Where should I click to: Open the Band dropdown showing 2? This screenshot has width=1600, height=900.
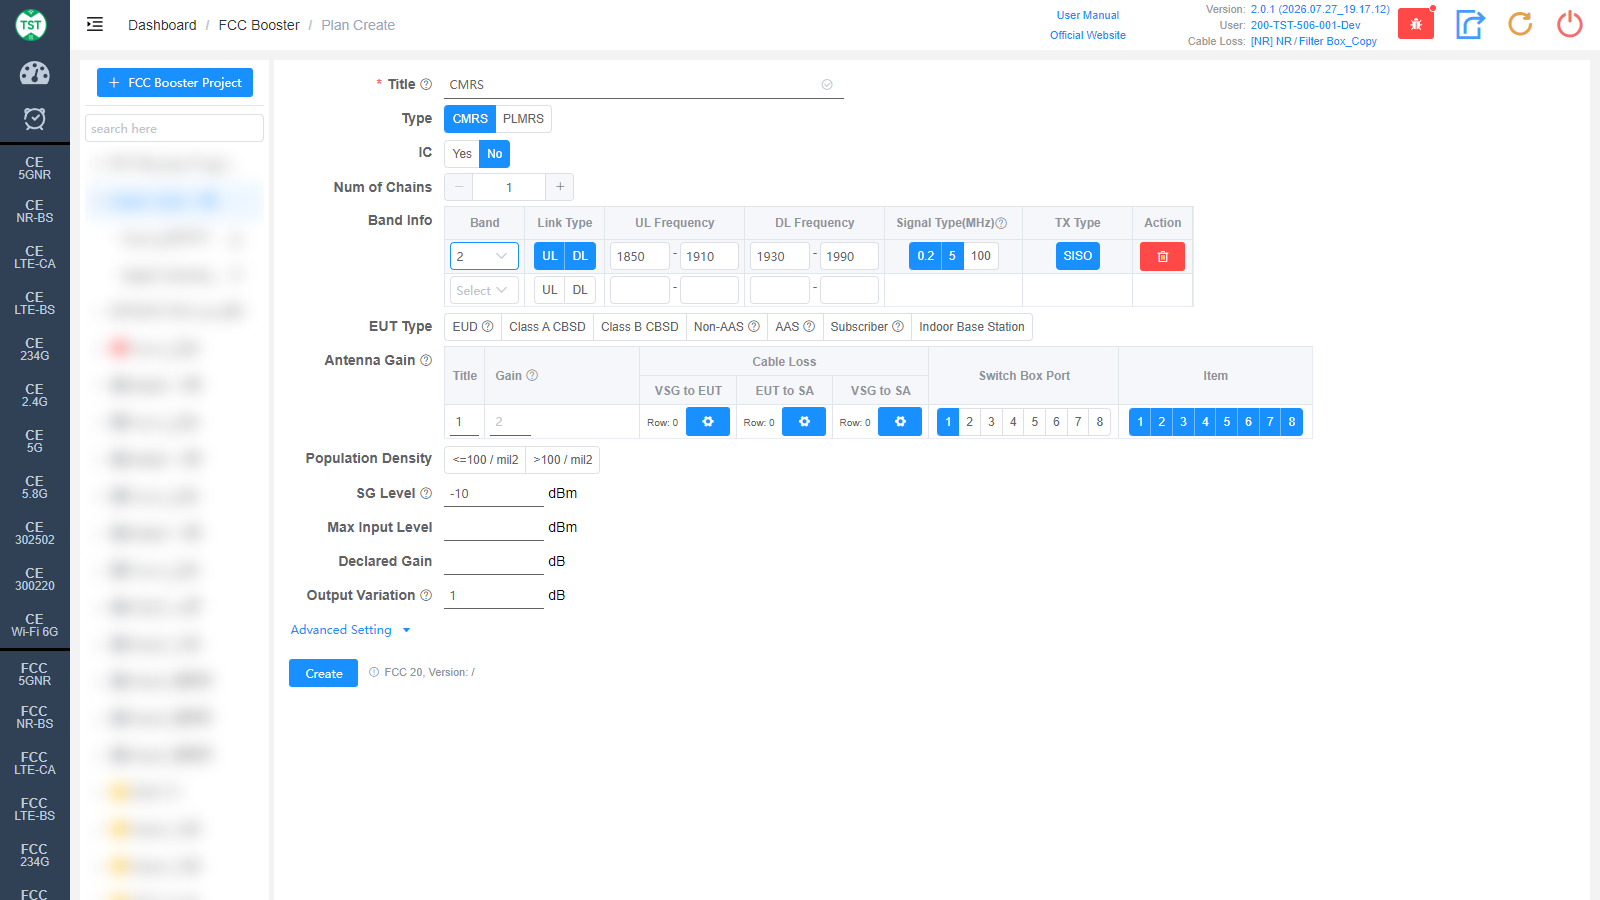coord(484,257)
